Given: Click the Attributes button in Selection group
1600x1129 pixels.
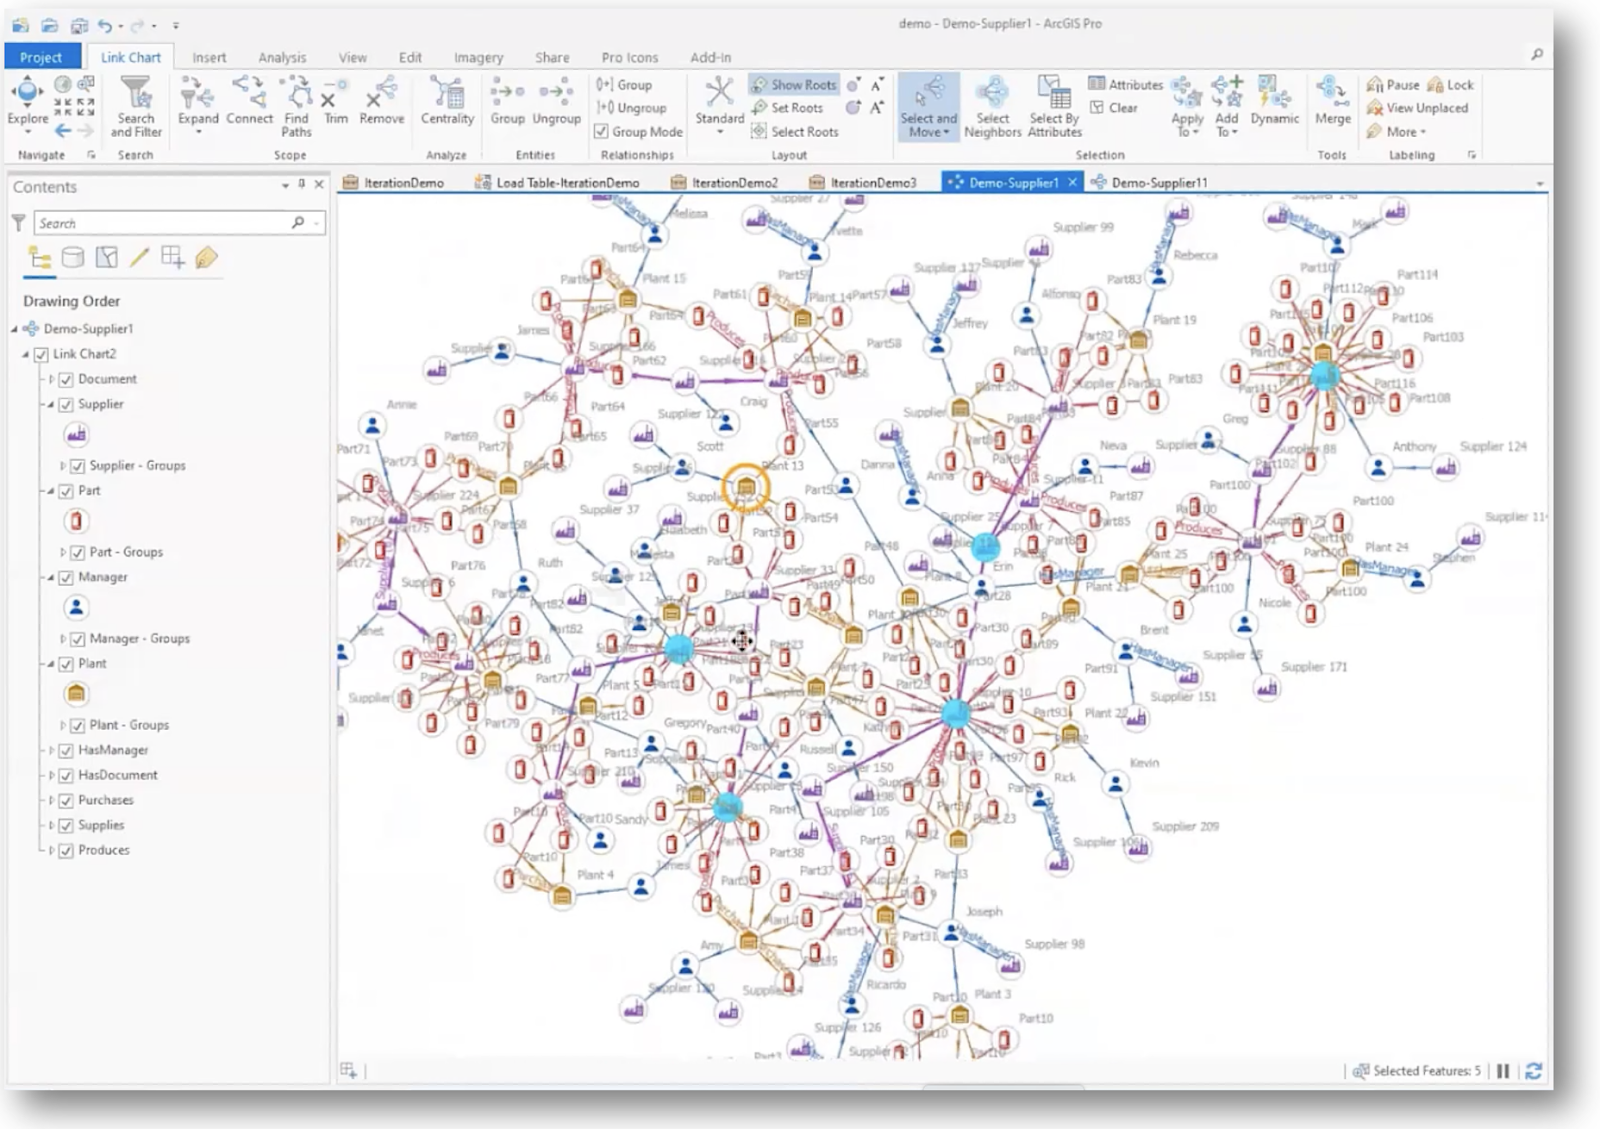Looking at the screenshot, I should click(1126, 85).
